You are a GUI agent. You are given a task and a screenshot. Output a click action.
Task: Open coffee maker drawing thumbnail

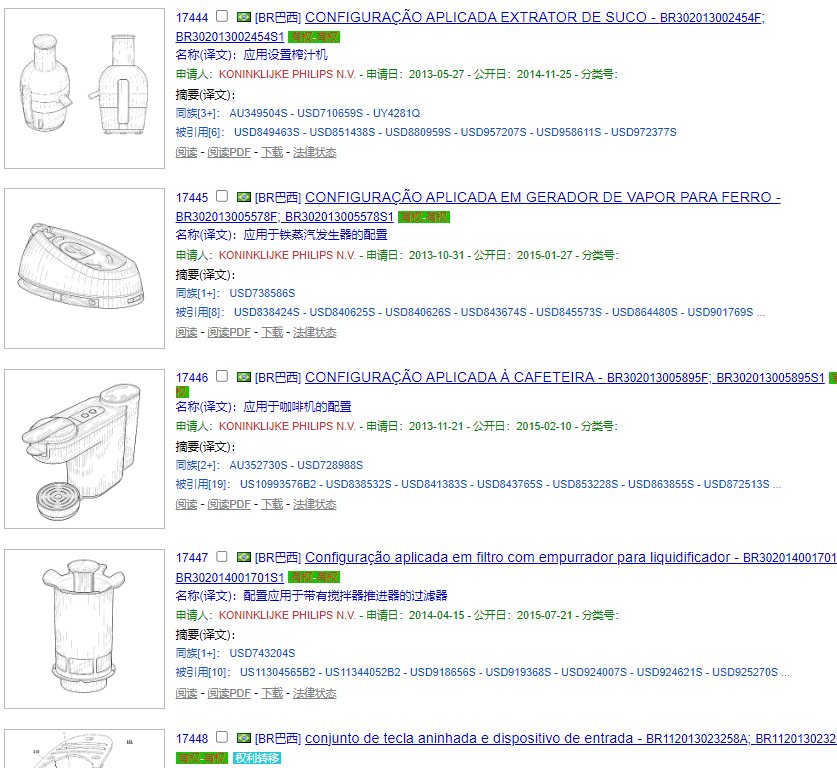[x=84, y=448]
